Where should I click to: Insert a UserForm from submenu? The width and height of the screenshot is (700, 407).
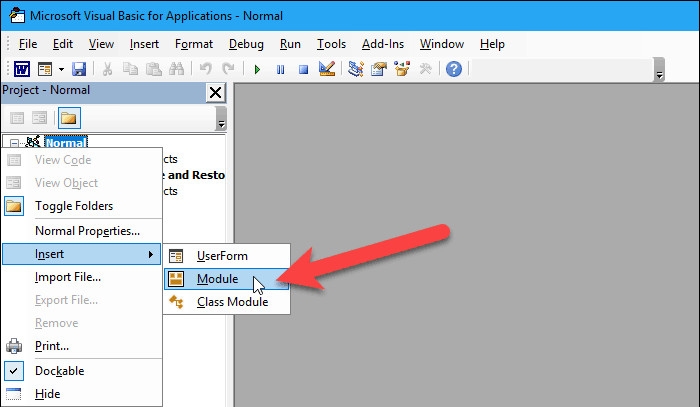(227, 256)
